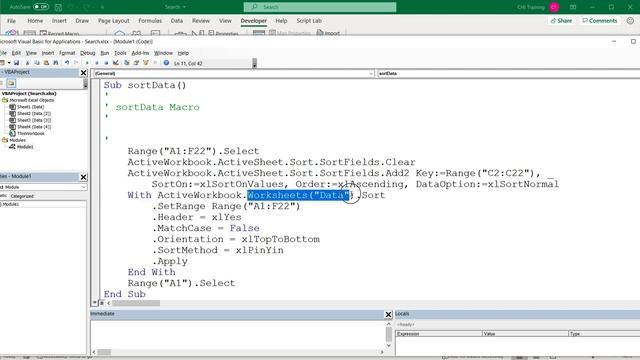
Task: Close the Properties - Module1 panel
Action: (83, 177)
